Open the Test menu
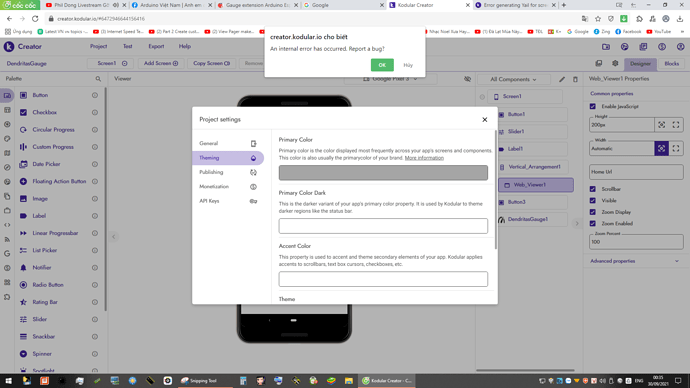This screenshot has width=690, height=388. [128, 46]
